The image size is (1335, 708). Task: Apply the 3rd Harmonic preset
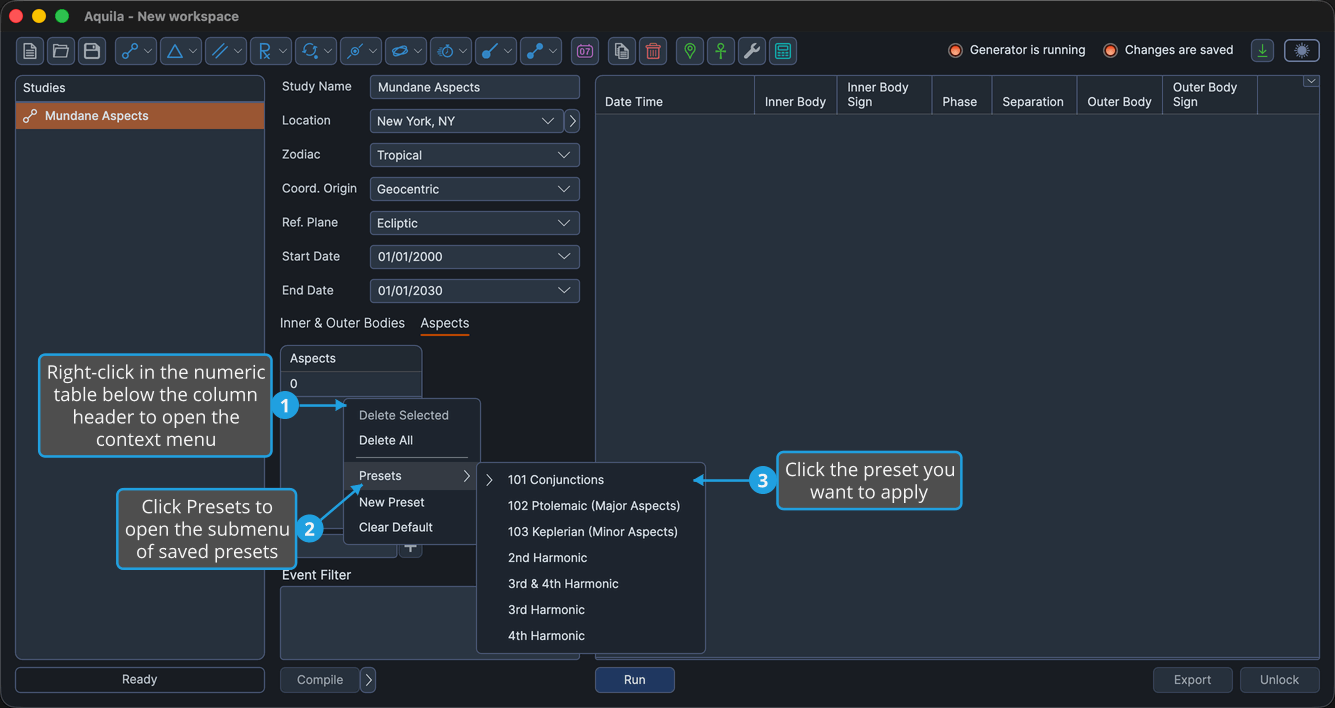pos(591,610)
